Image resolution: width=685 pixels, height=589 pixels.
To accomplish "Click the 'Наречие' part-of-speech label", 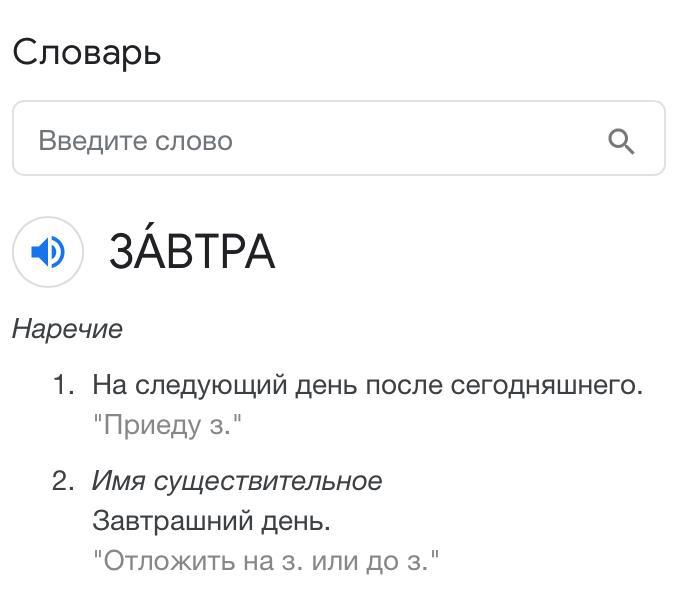I will click(x=67, y=329).
